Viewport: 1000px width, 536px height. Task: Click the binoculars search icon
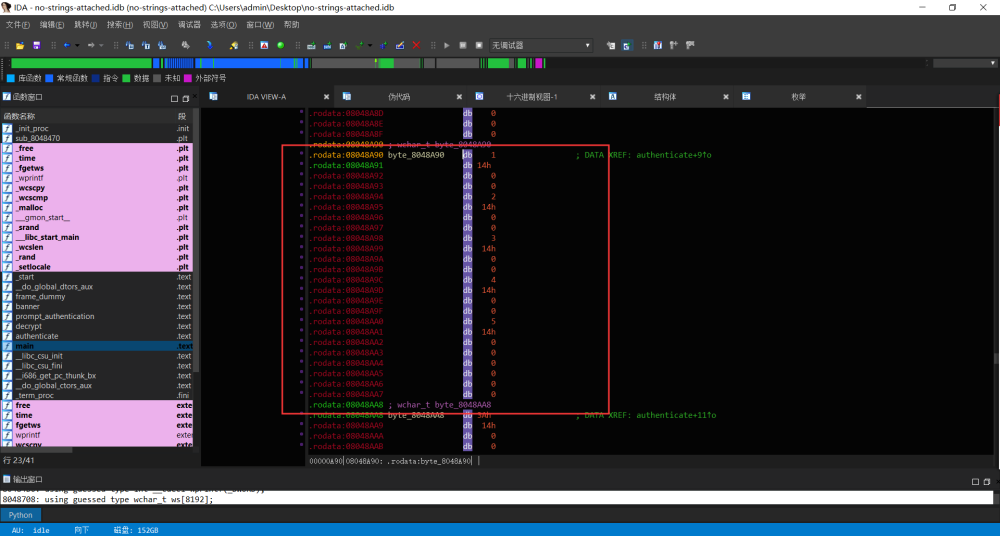click(186, 45)
